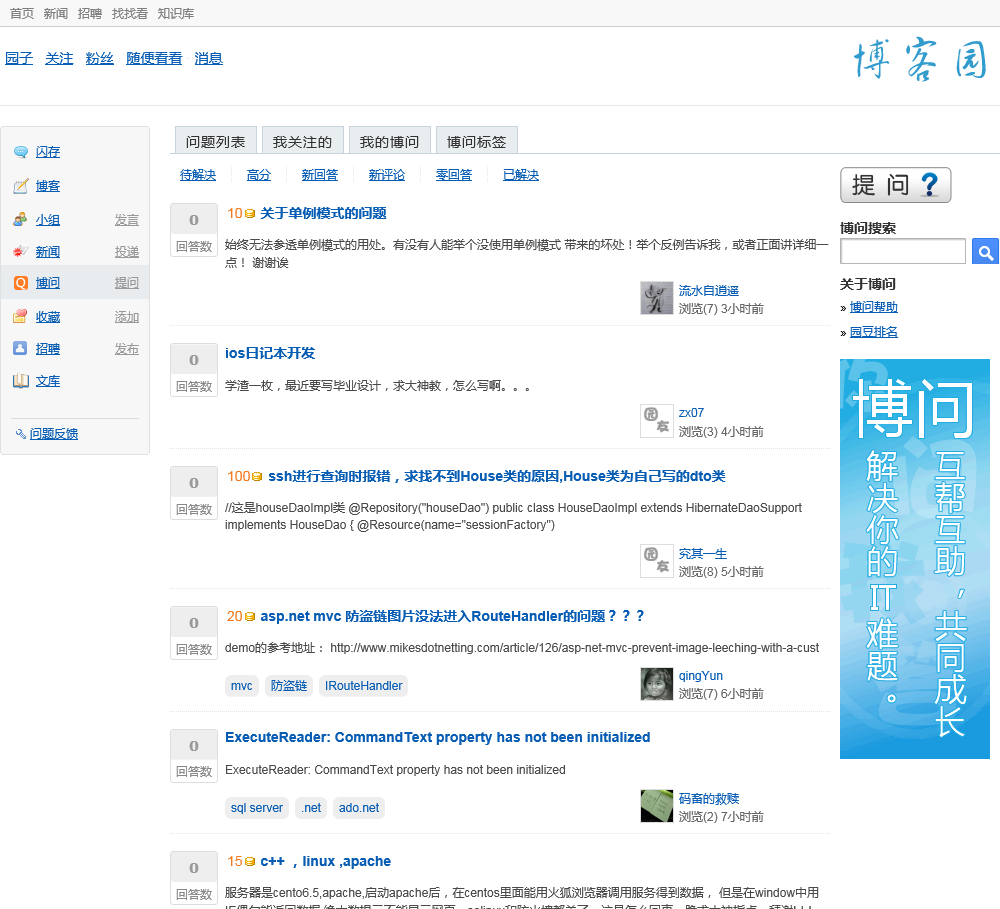Show 已解决 resolved questions

click(x=520, y=175)
